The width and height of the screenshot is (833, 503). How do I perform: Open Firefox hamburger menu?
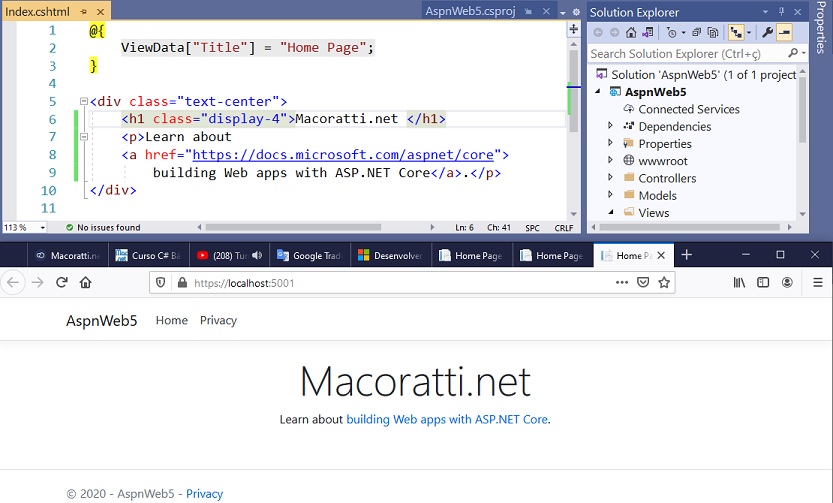(x=818, y=283)
